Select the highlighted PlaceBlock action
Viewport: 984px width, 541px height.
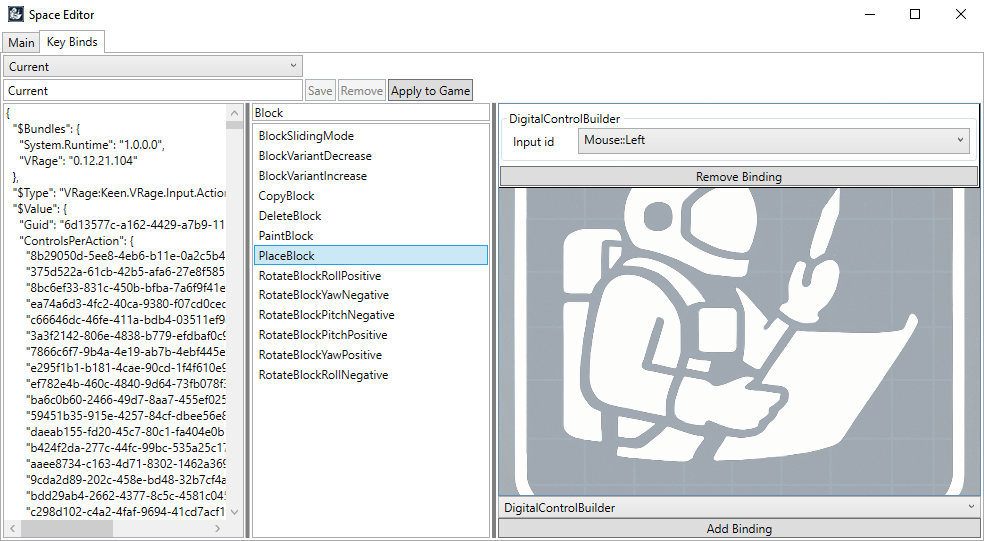(x=370, y=255)
